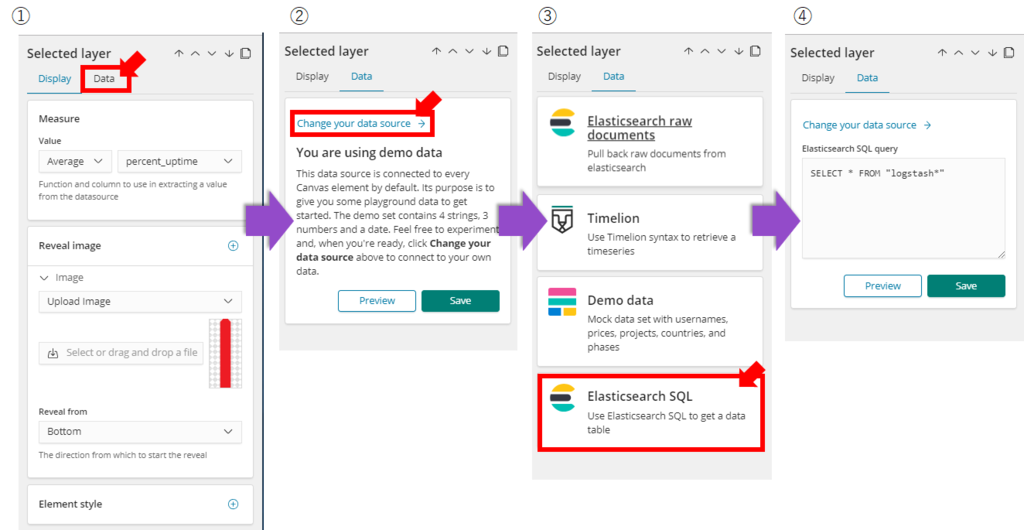Click Select or drag and drop a file
Screen dimensions: 1024x530
click(x=121, y=352)
